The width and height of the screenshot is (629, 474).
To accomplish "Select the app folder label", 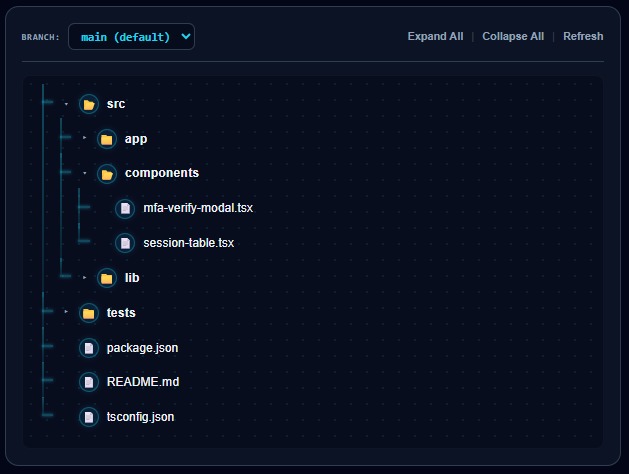I will (x=136, y=139).
